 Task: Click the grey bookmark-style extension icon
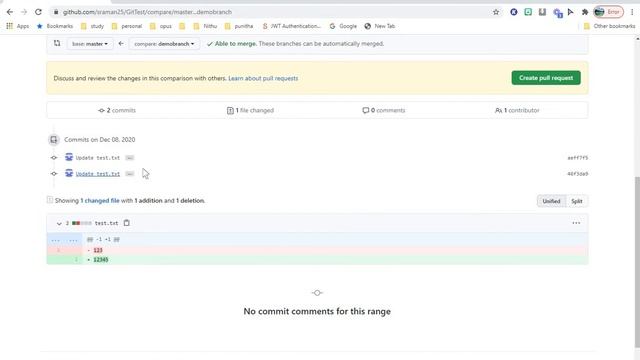(542, 12)
